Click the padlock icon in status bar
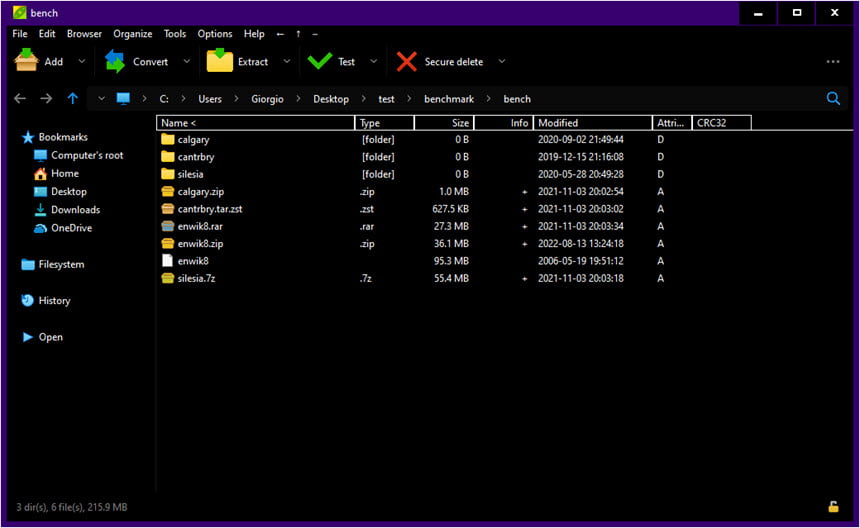Viewport: 860px width, 528px height. coord(833,507)
